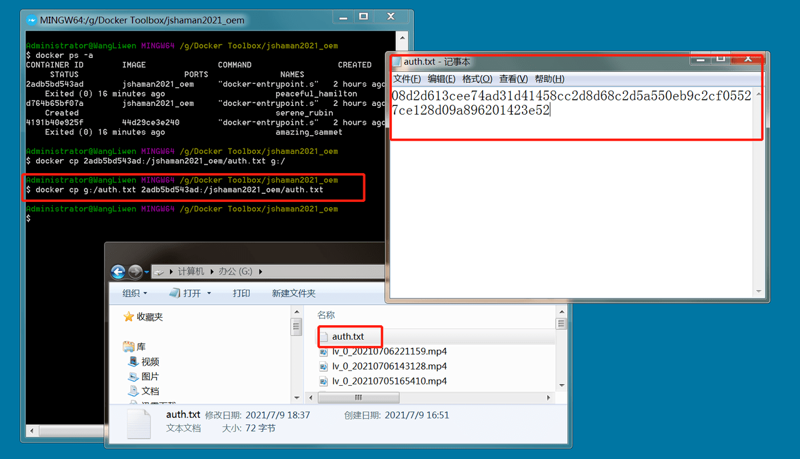Click the Explorer back arrow button

118,272
